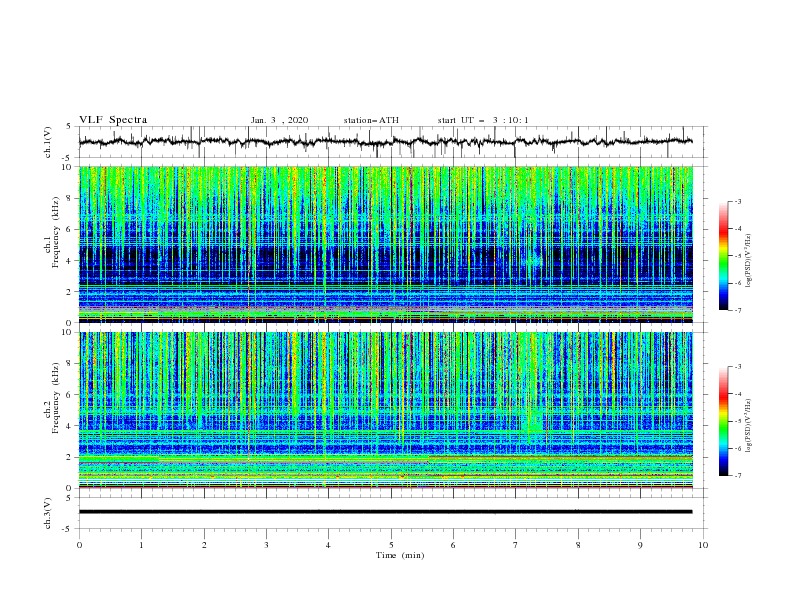
Task: Click the ch.3 flat voltage trace
Action: click(385, 512)
